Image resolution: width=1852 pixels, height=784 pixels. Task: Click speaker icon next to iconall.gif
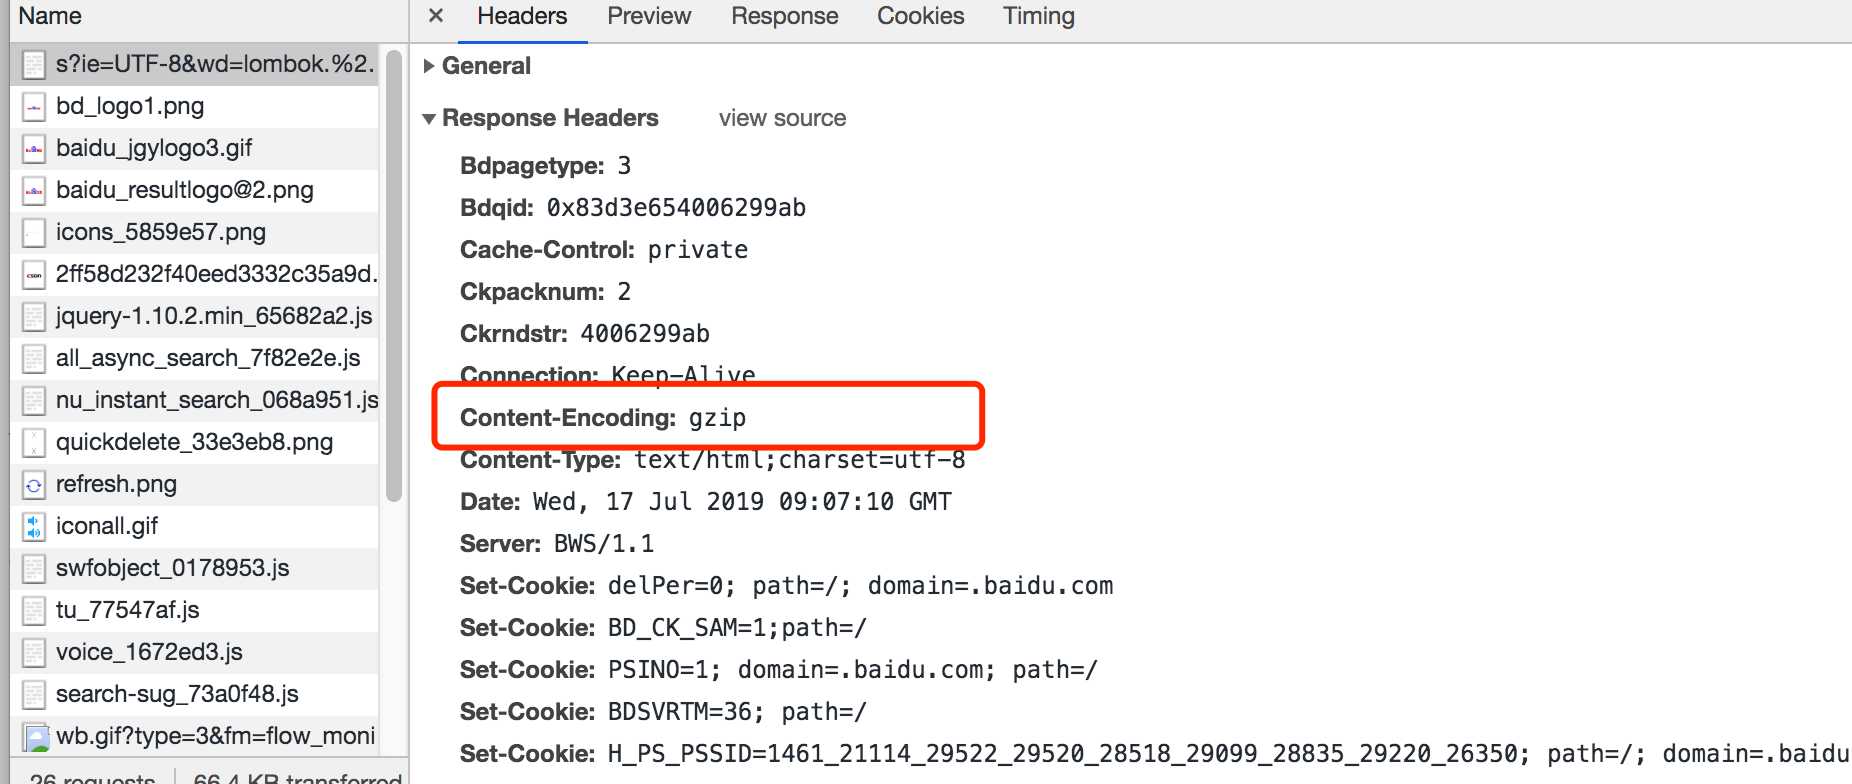pos(34,527)
